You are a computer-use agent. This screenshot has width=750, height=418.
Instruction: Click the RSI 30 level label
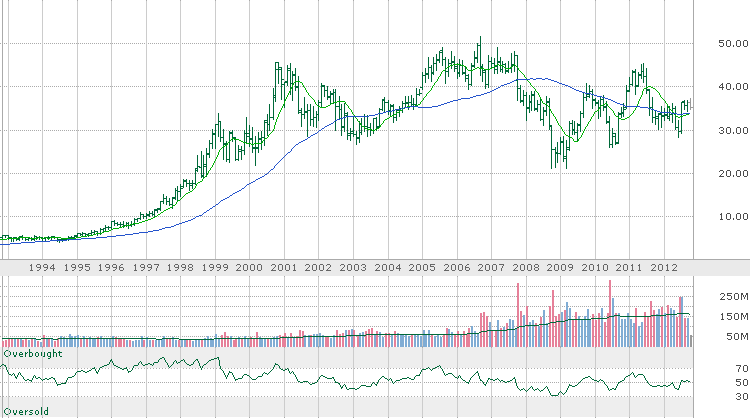(742, 396)
